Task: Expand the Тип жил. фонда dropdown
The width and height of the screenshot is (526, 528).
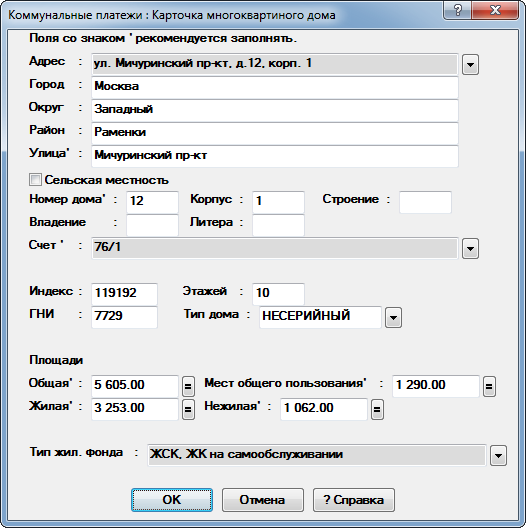Action: (x=498, y=456)
